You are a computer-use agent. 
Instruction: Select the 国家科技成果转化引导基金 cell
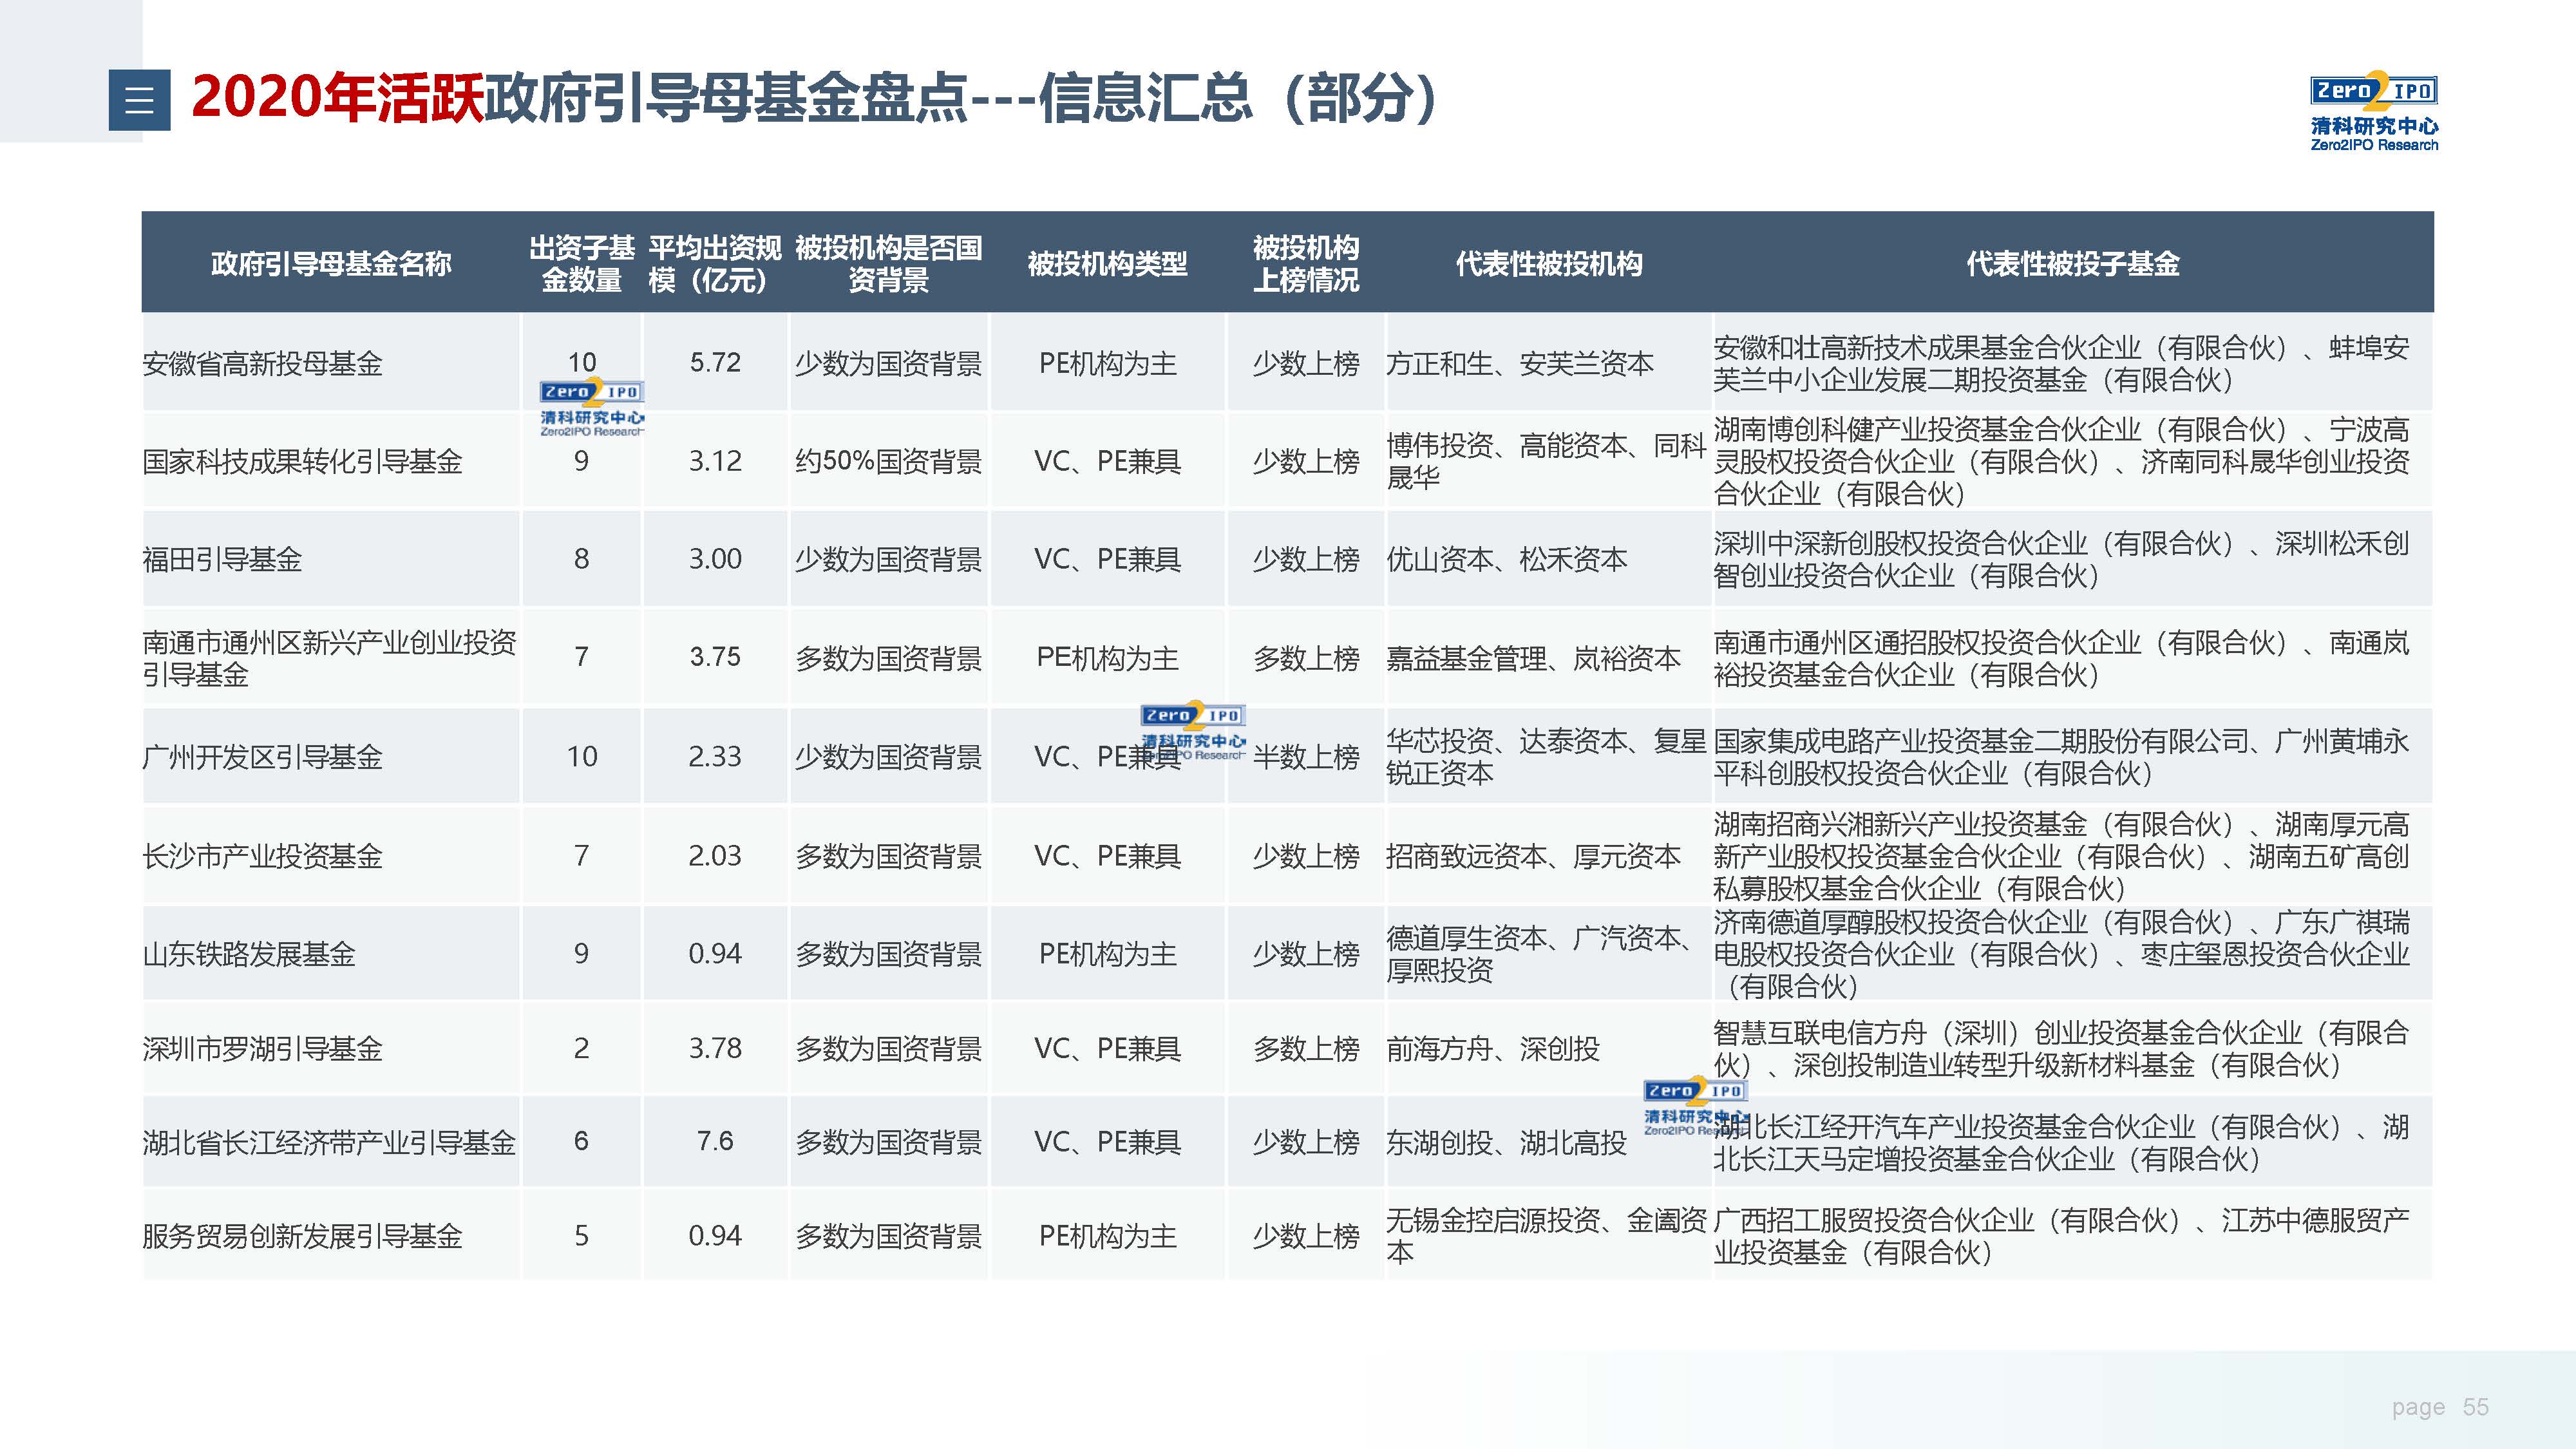(x=302, y=461)
